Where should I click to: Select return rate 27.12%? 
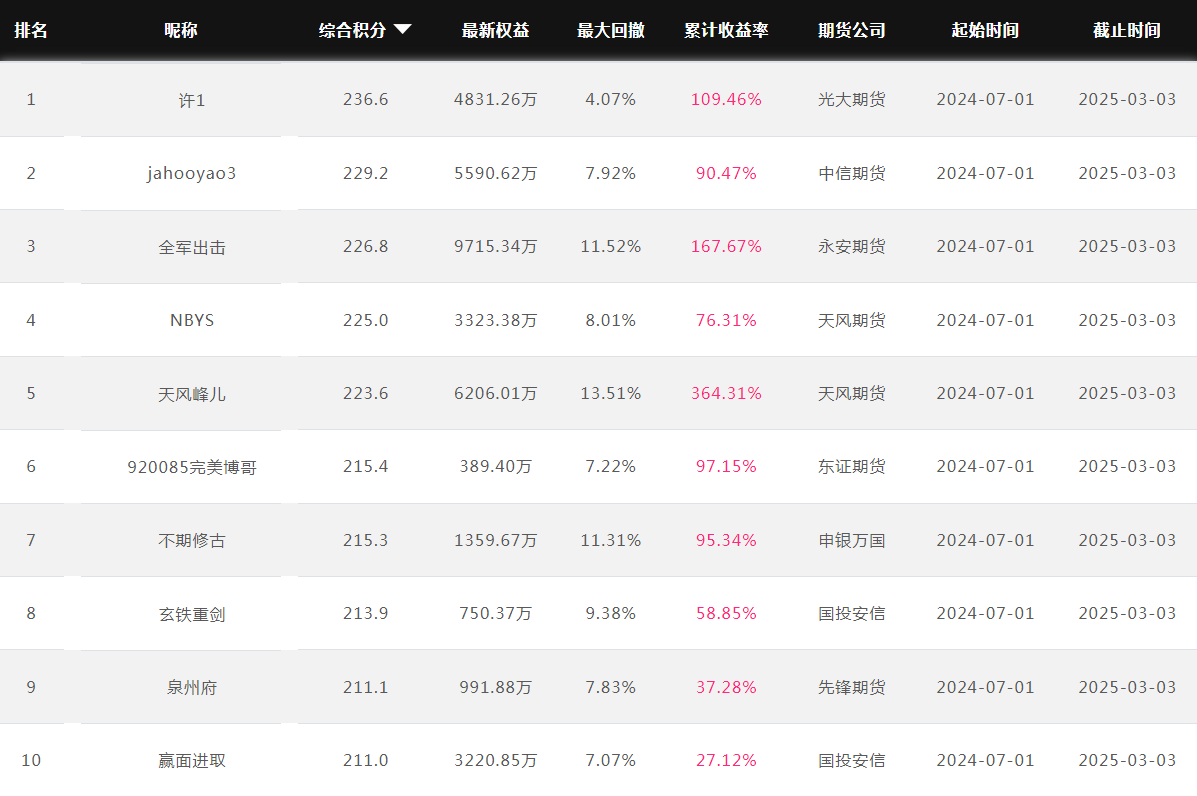[x=726, y=760]
